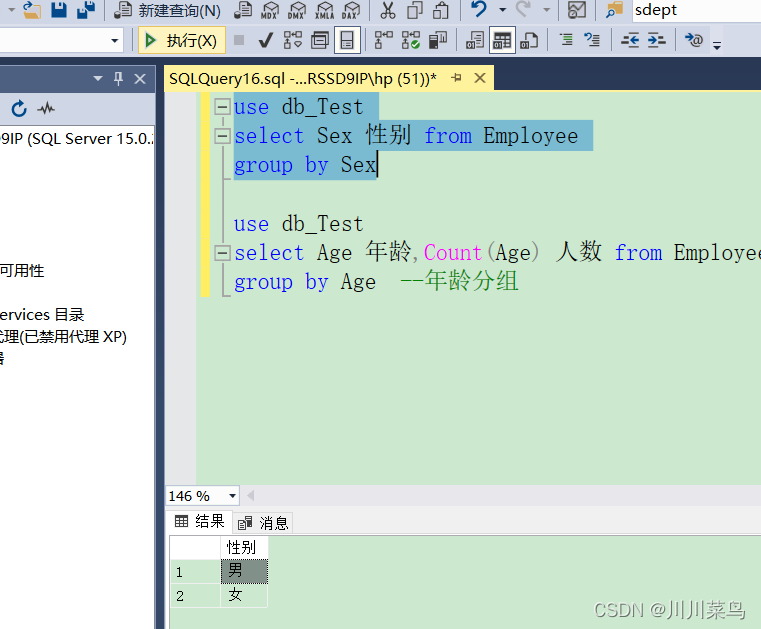Save the current query file

(x=59, y=10)
